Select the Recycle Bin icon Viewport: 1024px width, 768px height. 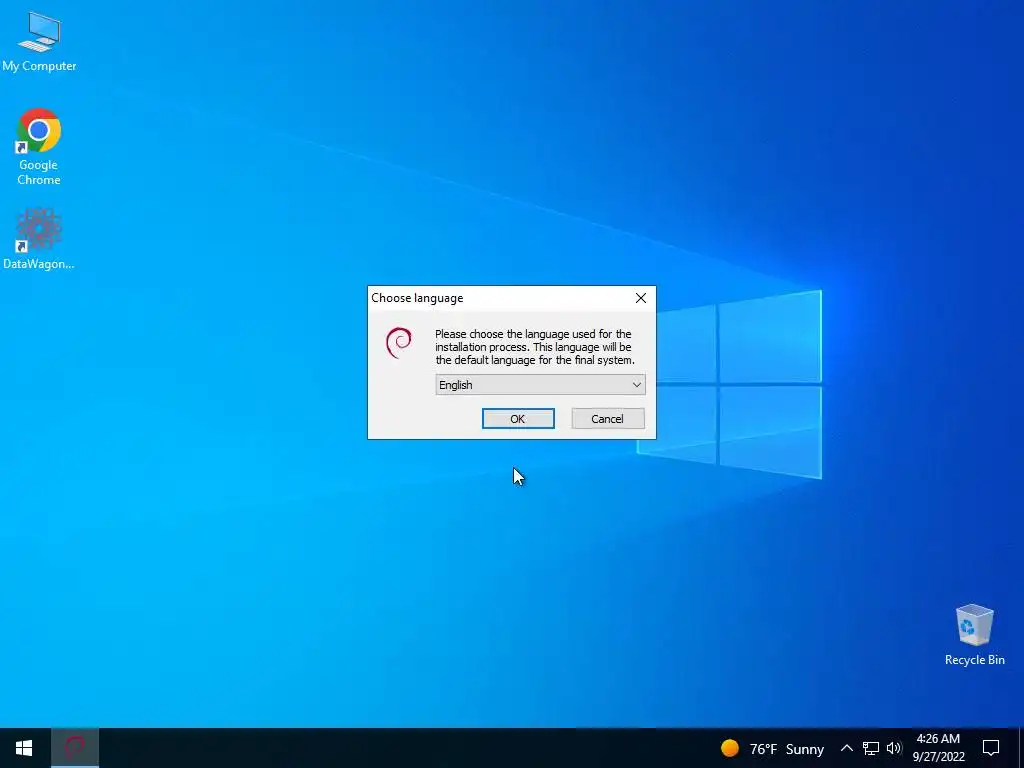(x=974, y=634)
